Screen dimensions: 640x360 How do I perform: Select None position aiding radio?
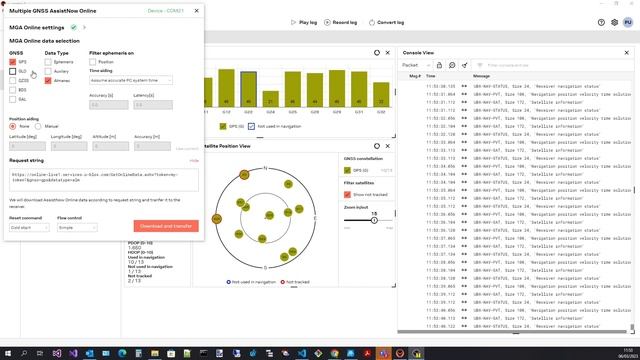coord(13,126)
